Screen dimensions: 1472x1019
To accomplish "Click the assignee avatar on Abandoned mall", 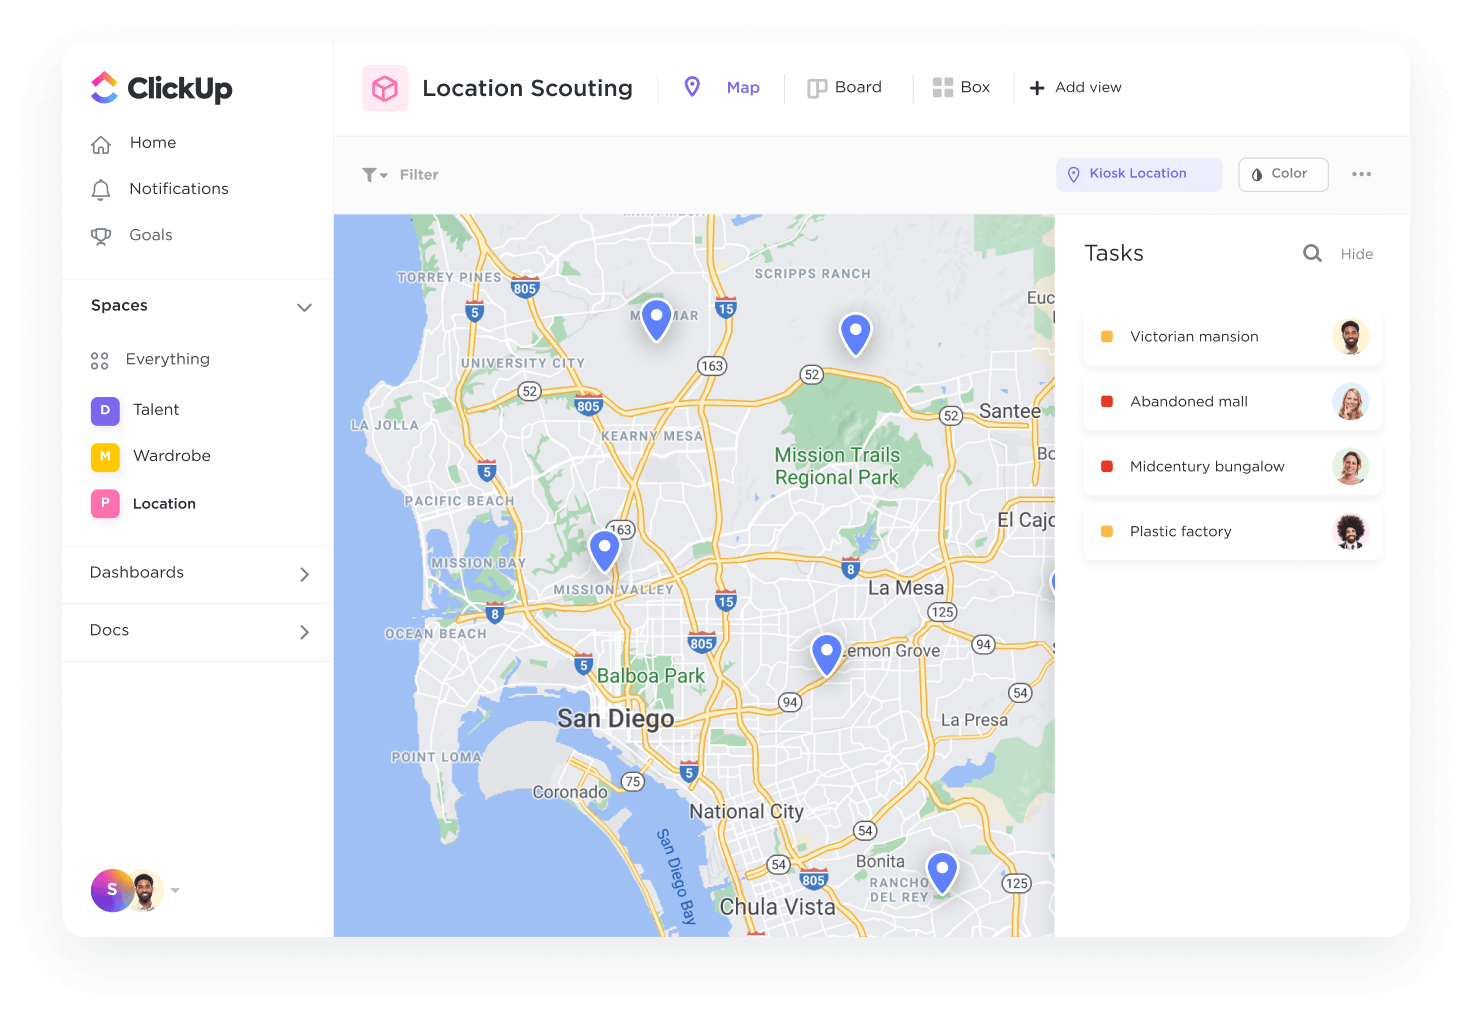I will point(1350,402).
